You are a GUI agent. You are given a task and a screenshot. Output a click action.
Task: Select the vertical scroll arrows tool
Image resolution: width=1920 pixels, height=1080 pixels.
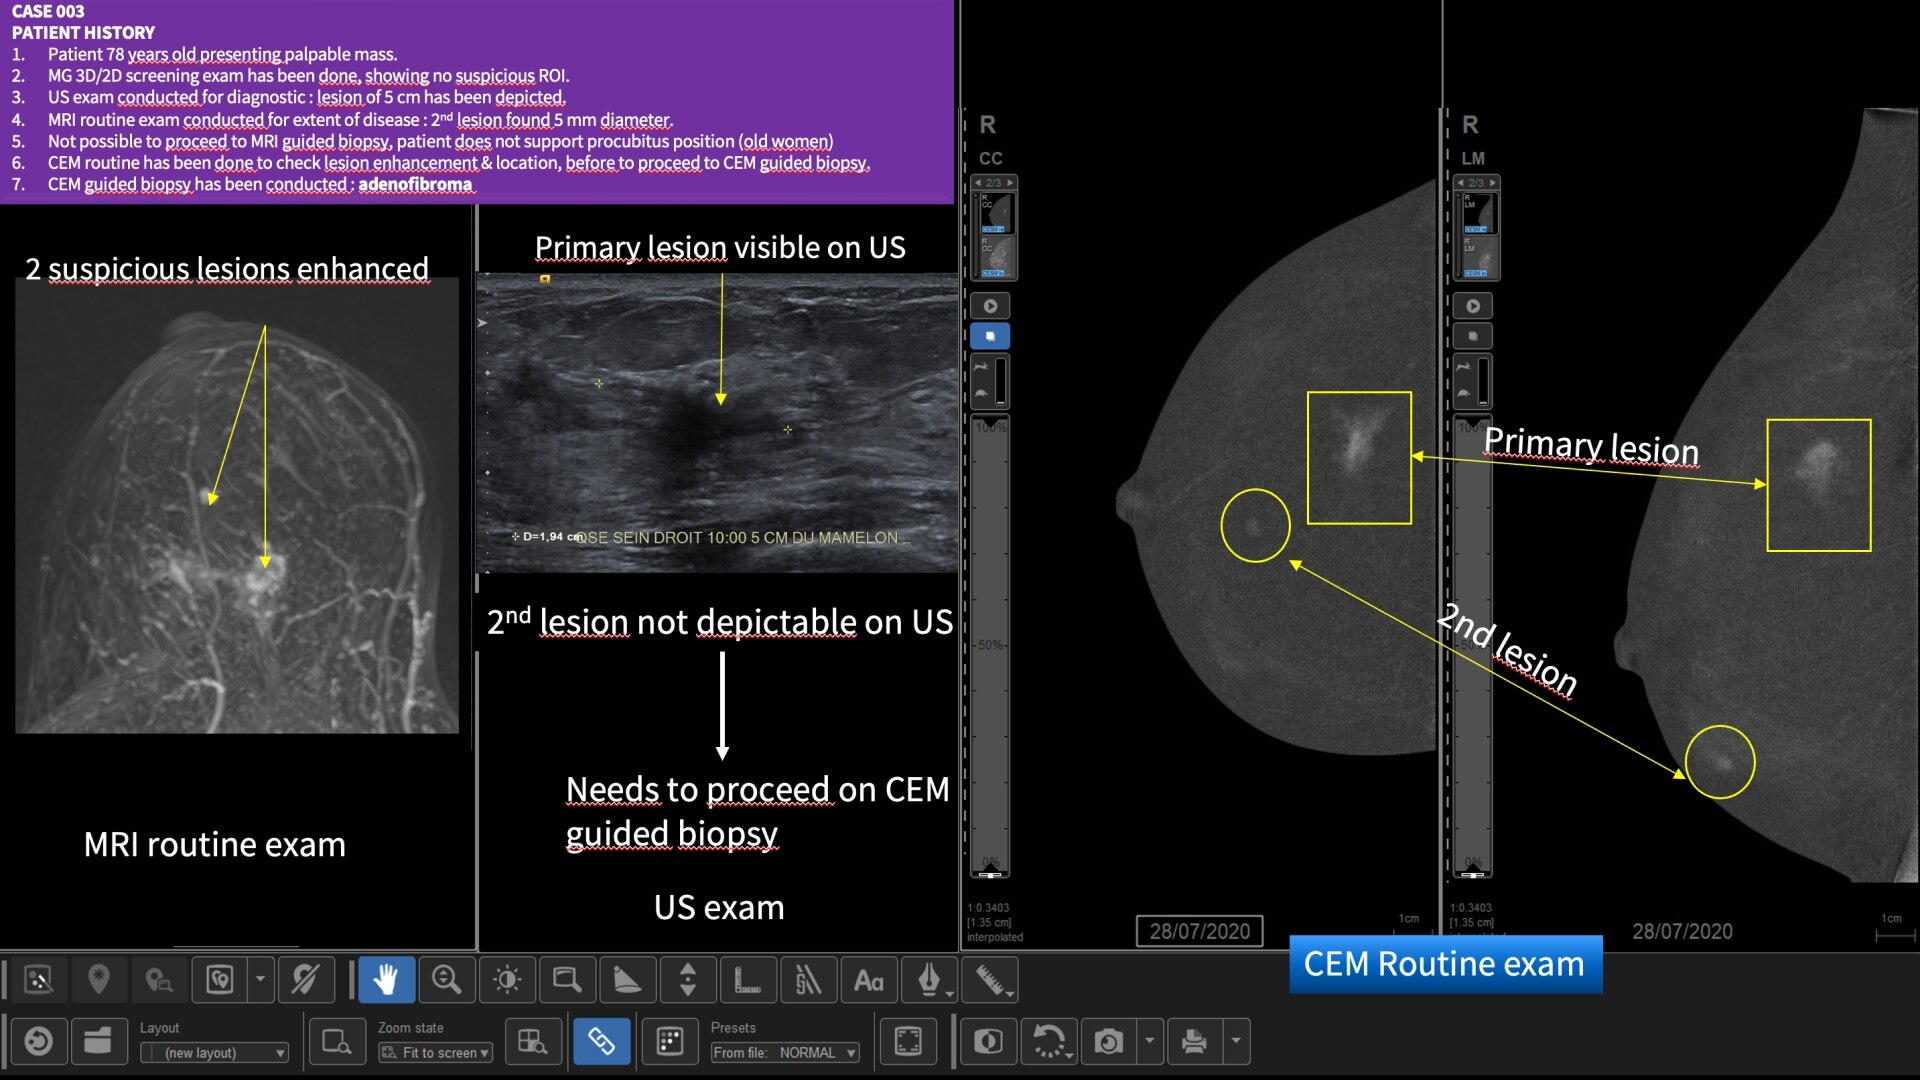(687, 981)
